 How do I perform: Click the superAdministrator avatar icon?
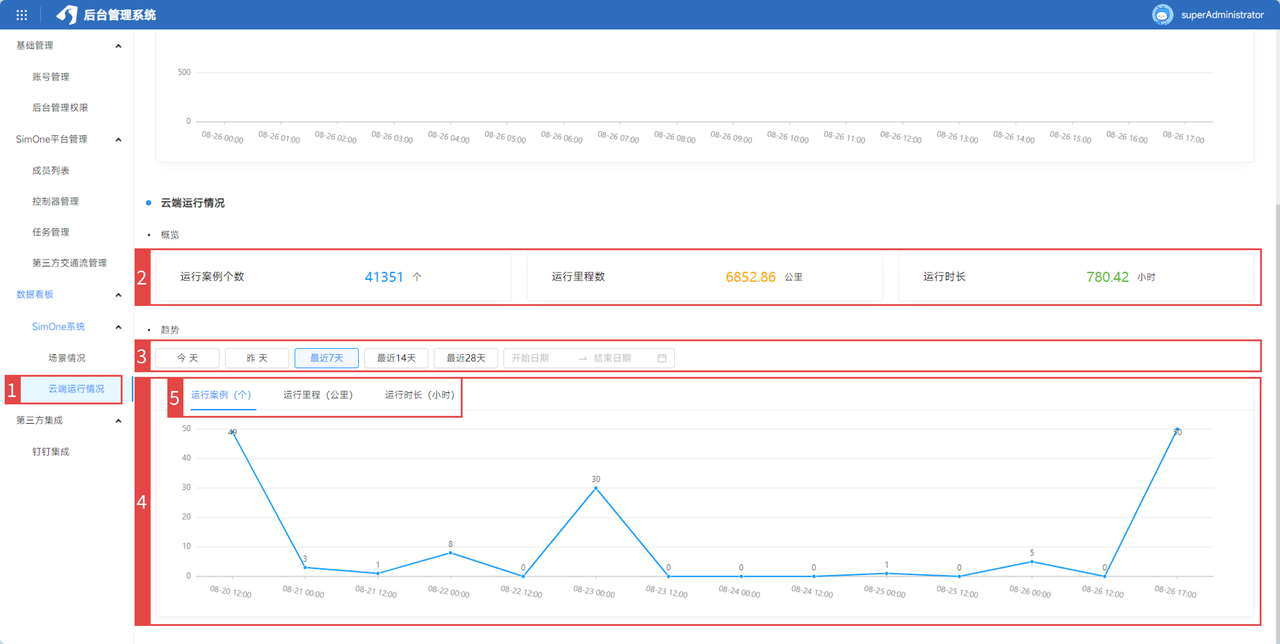click(x=1162, y=15)
